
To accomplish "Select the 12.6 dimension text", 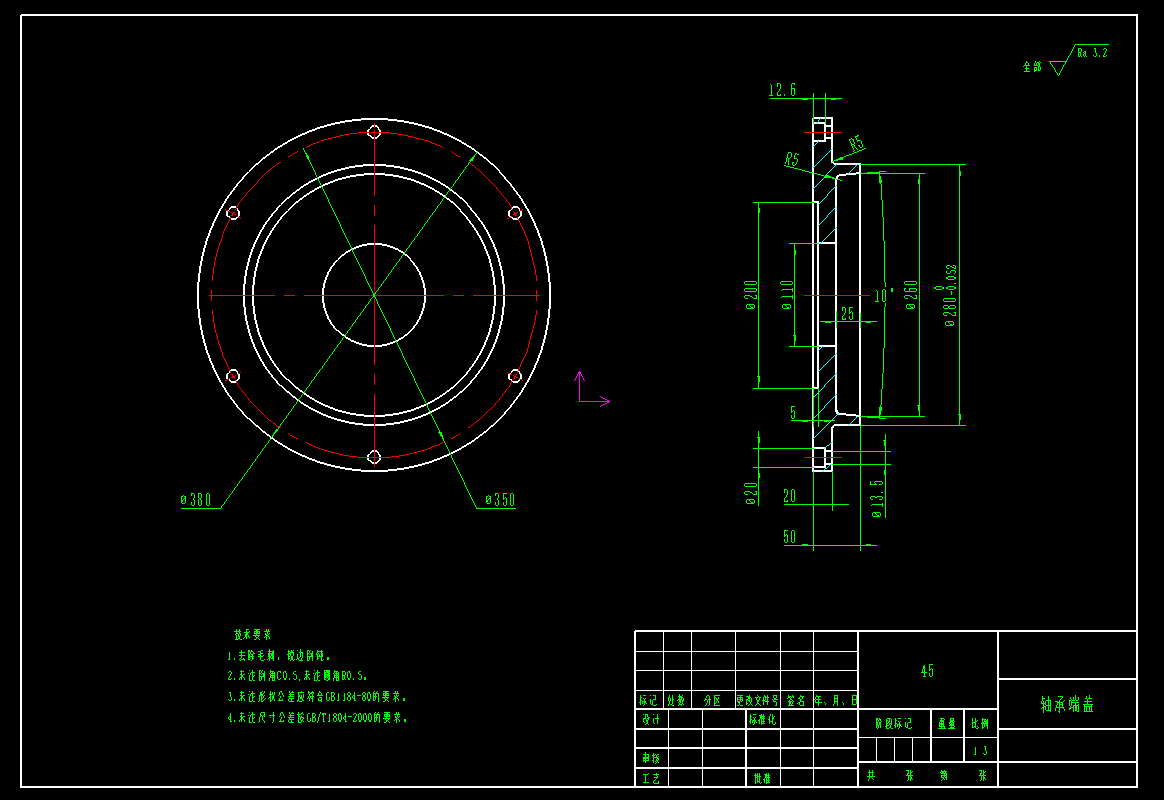I will (x=782, y=90).
